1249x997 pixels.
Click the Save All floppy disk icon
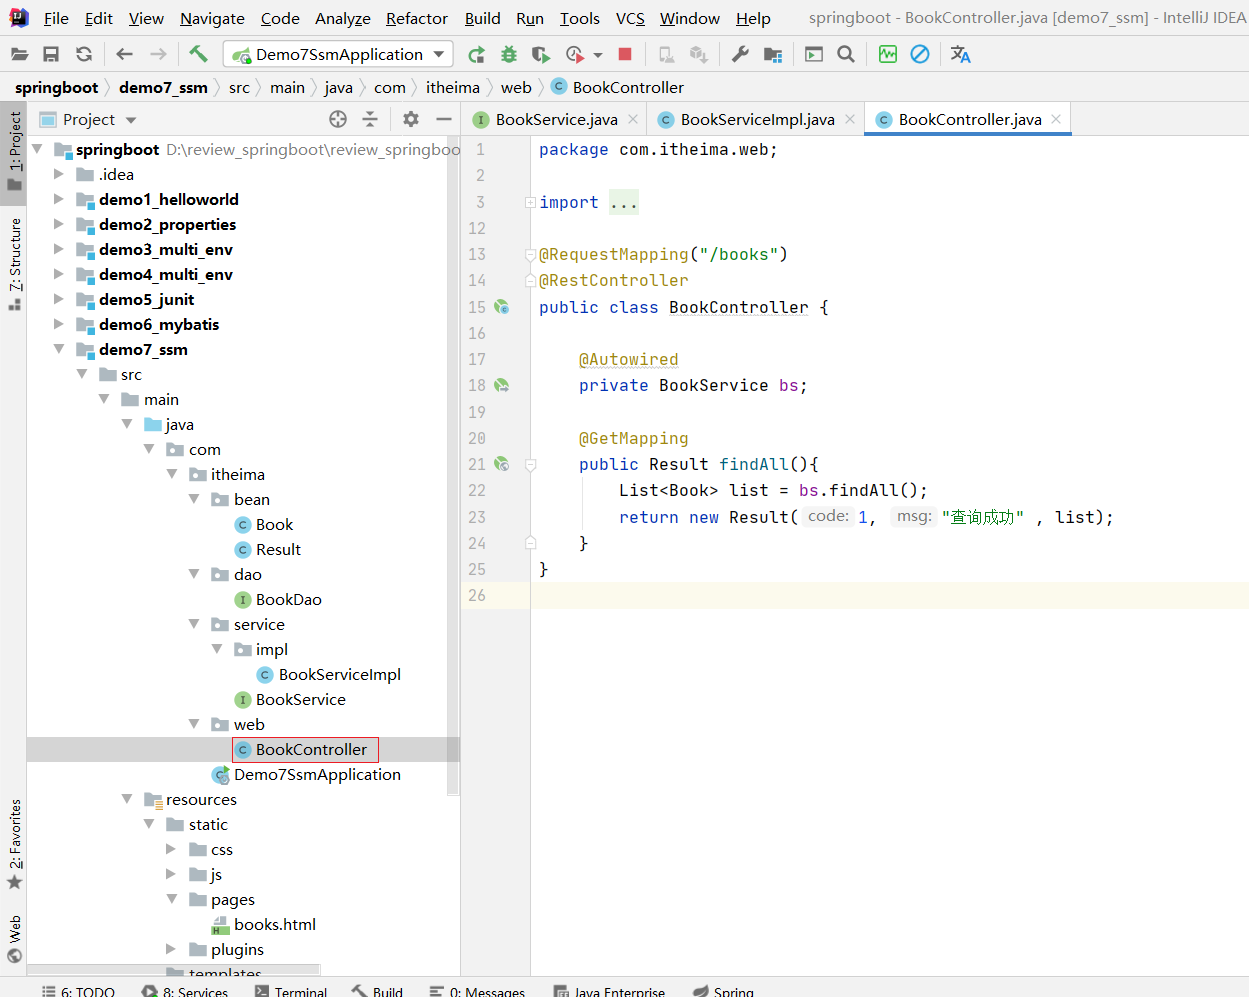pyautogui.click(x=51, y=54)
